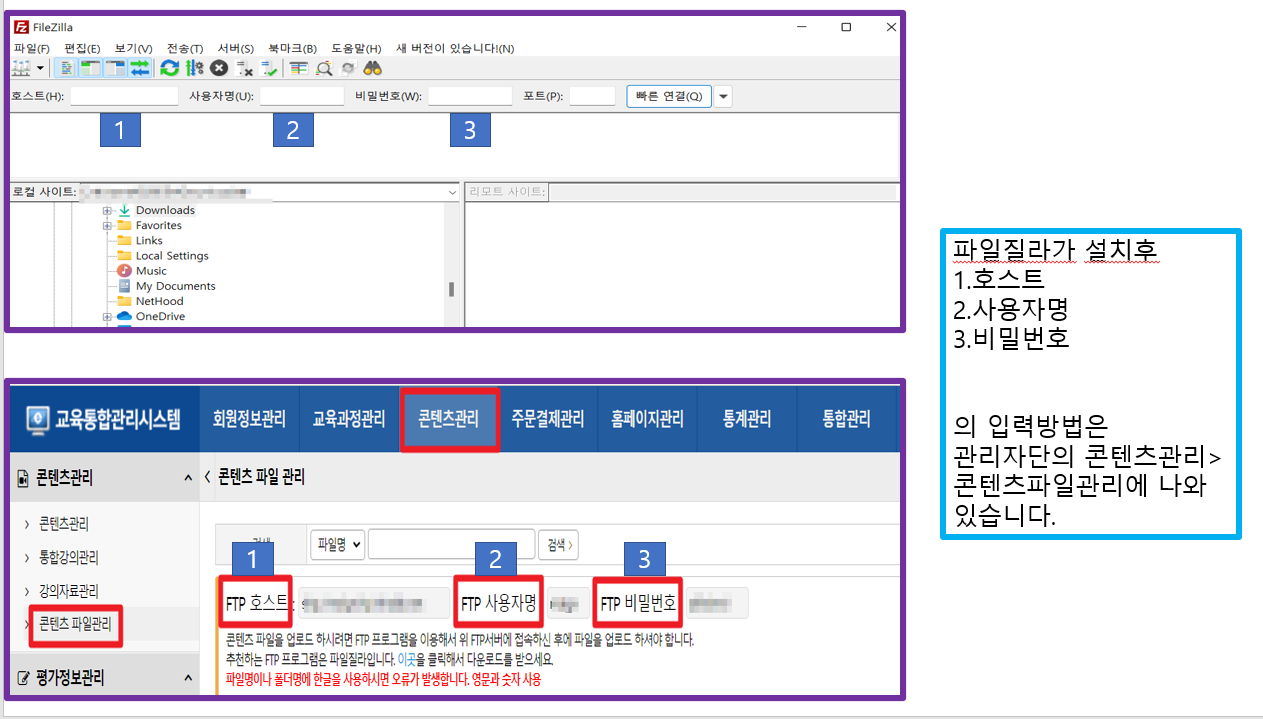Toggle transfer queue display icon
The width and height of the screenshot is (1263, 719).
tap(140, 68)
